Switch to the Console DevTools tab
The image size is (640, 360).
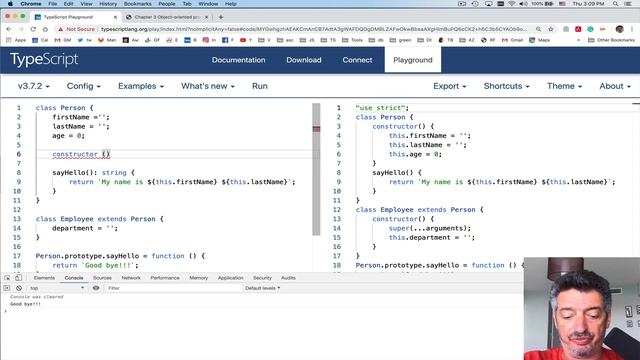pos(74,278)
